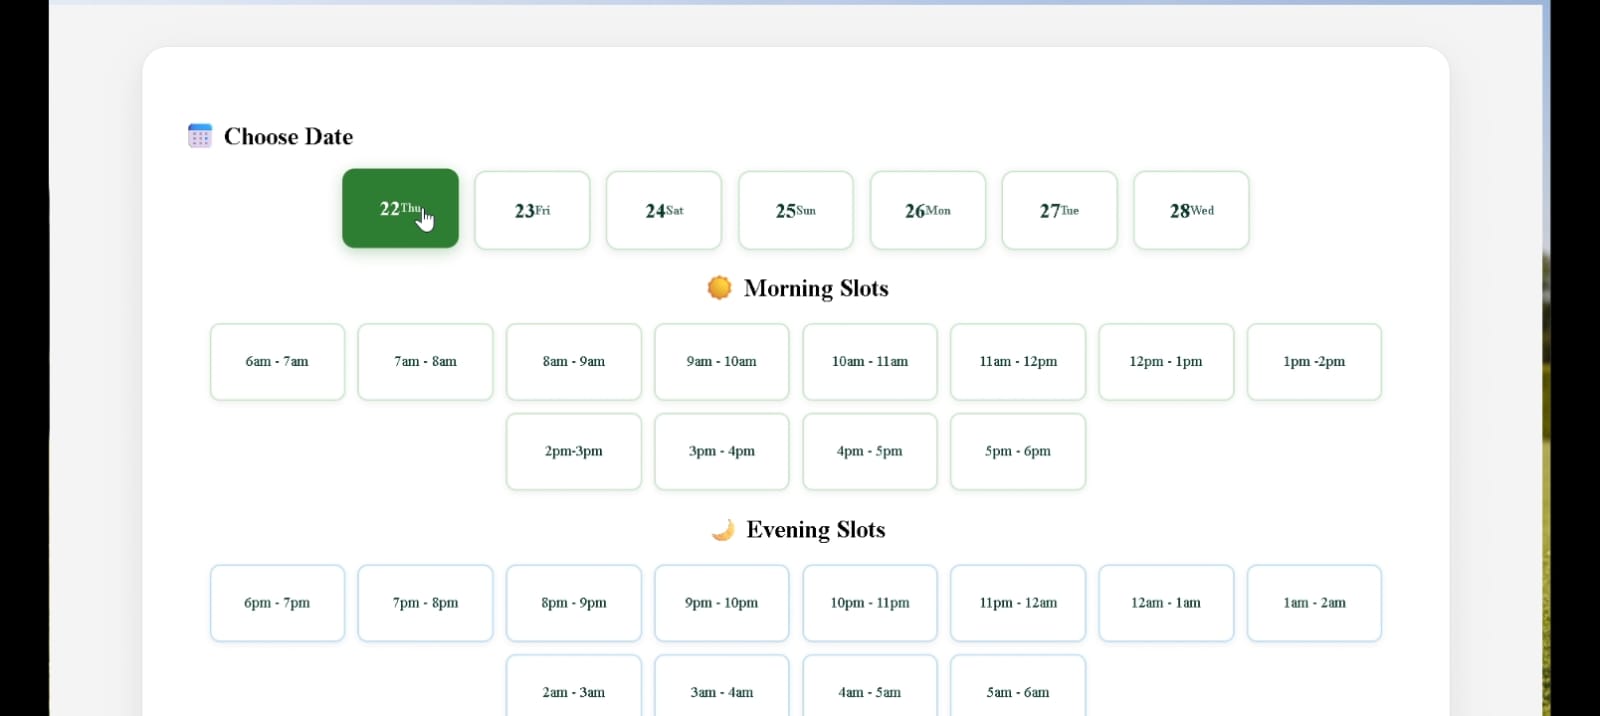Viewport: 1600px width, 716px height.
Task: Choose the 26 Mon date
Action: click(x=928, y=210)
